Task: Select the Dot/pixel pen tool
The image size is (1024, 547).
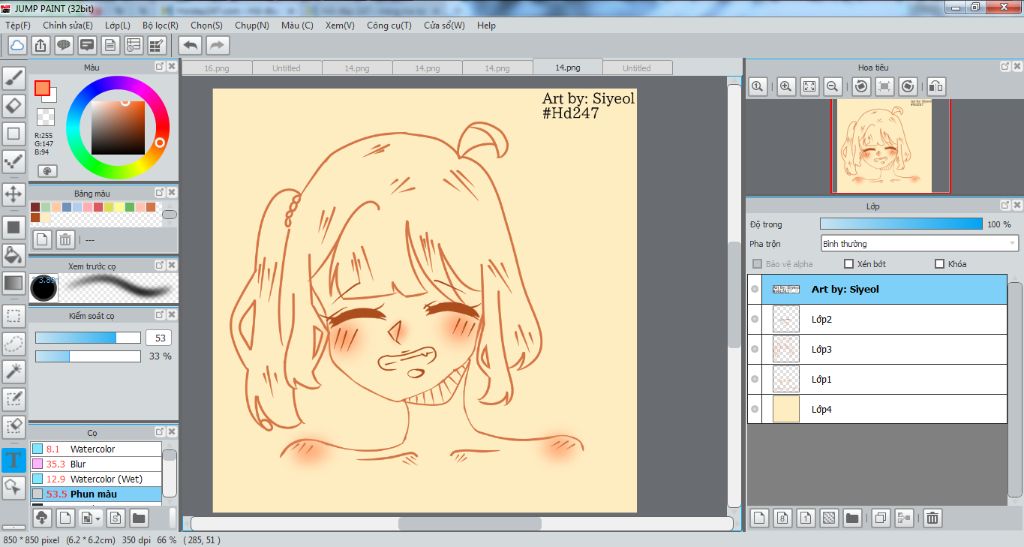Action: (14, 161)
